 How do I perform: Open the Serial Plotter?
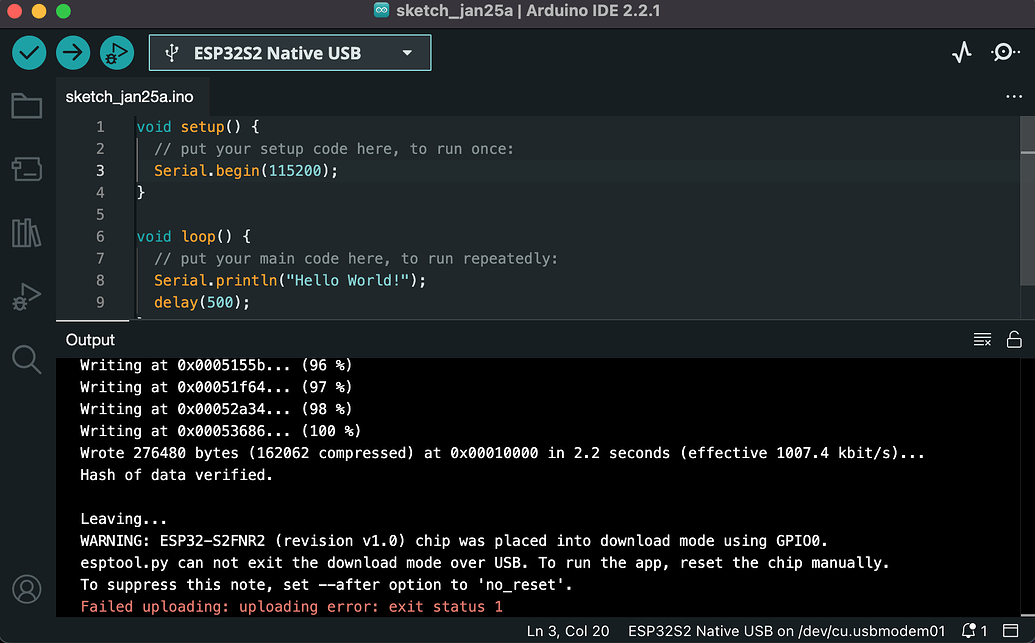click(x=961, y=52)
